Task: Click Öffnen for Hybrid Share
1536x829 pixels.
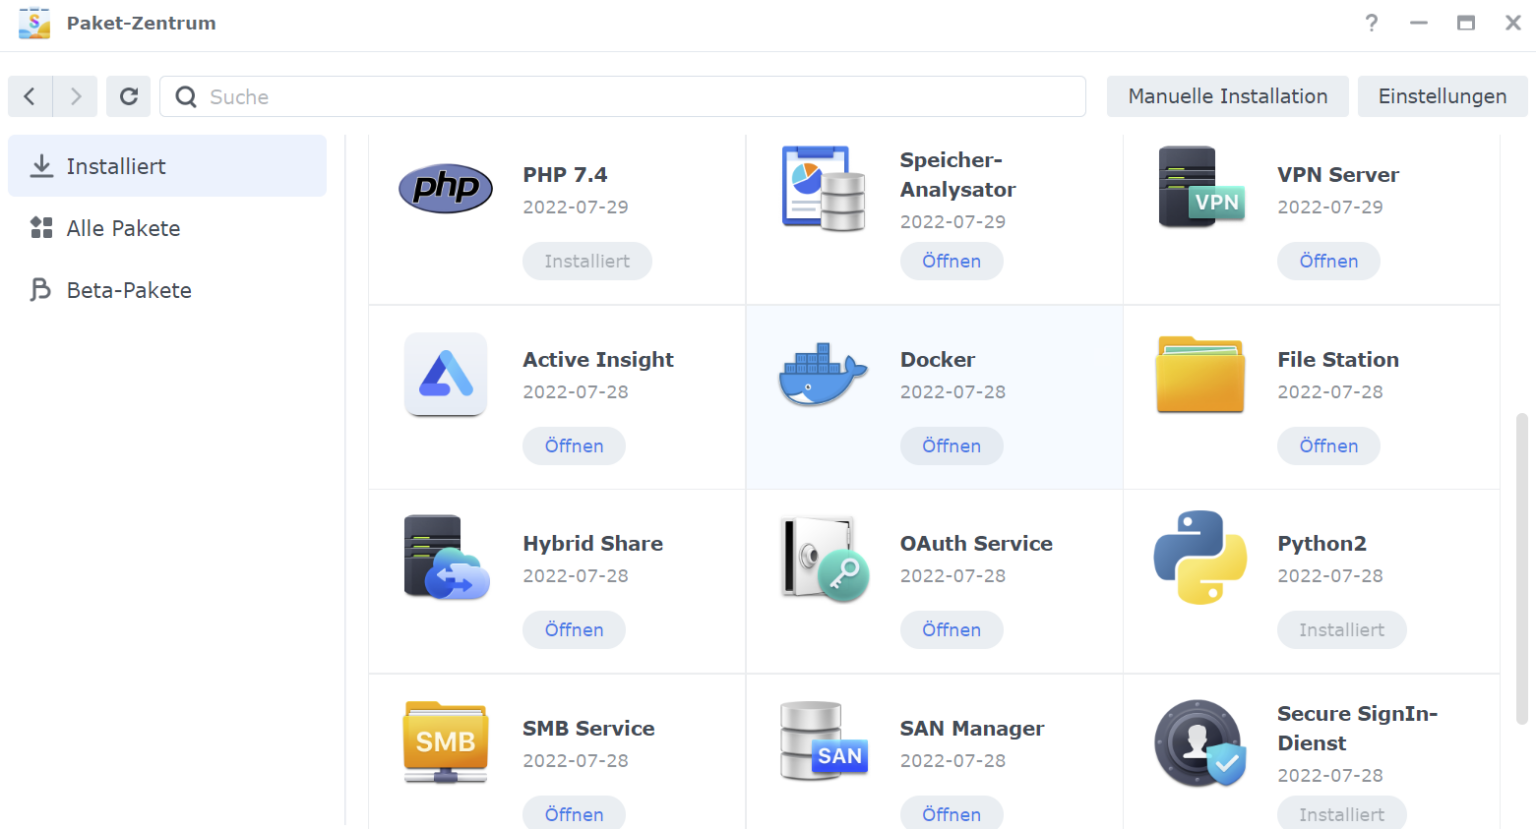Action: coord(574,630)
